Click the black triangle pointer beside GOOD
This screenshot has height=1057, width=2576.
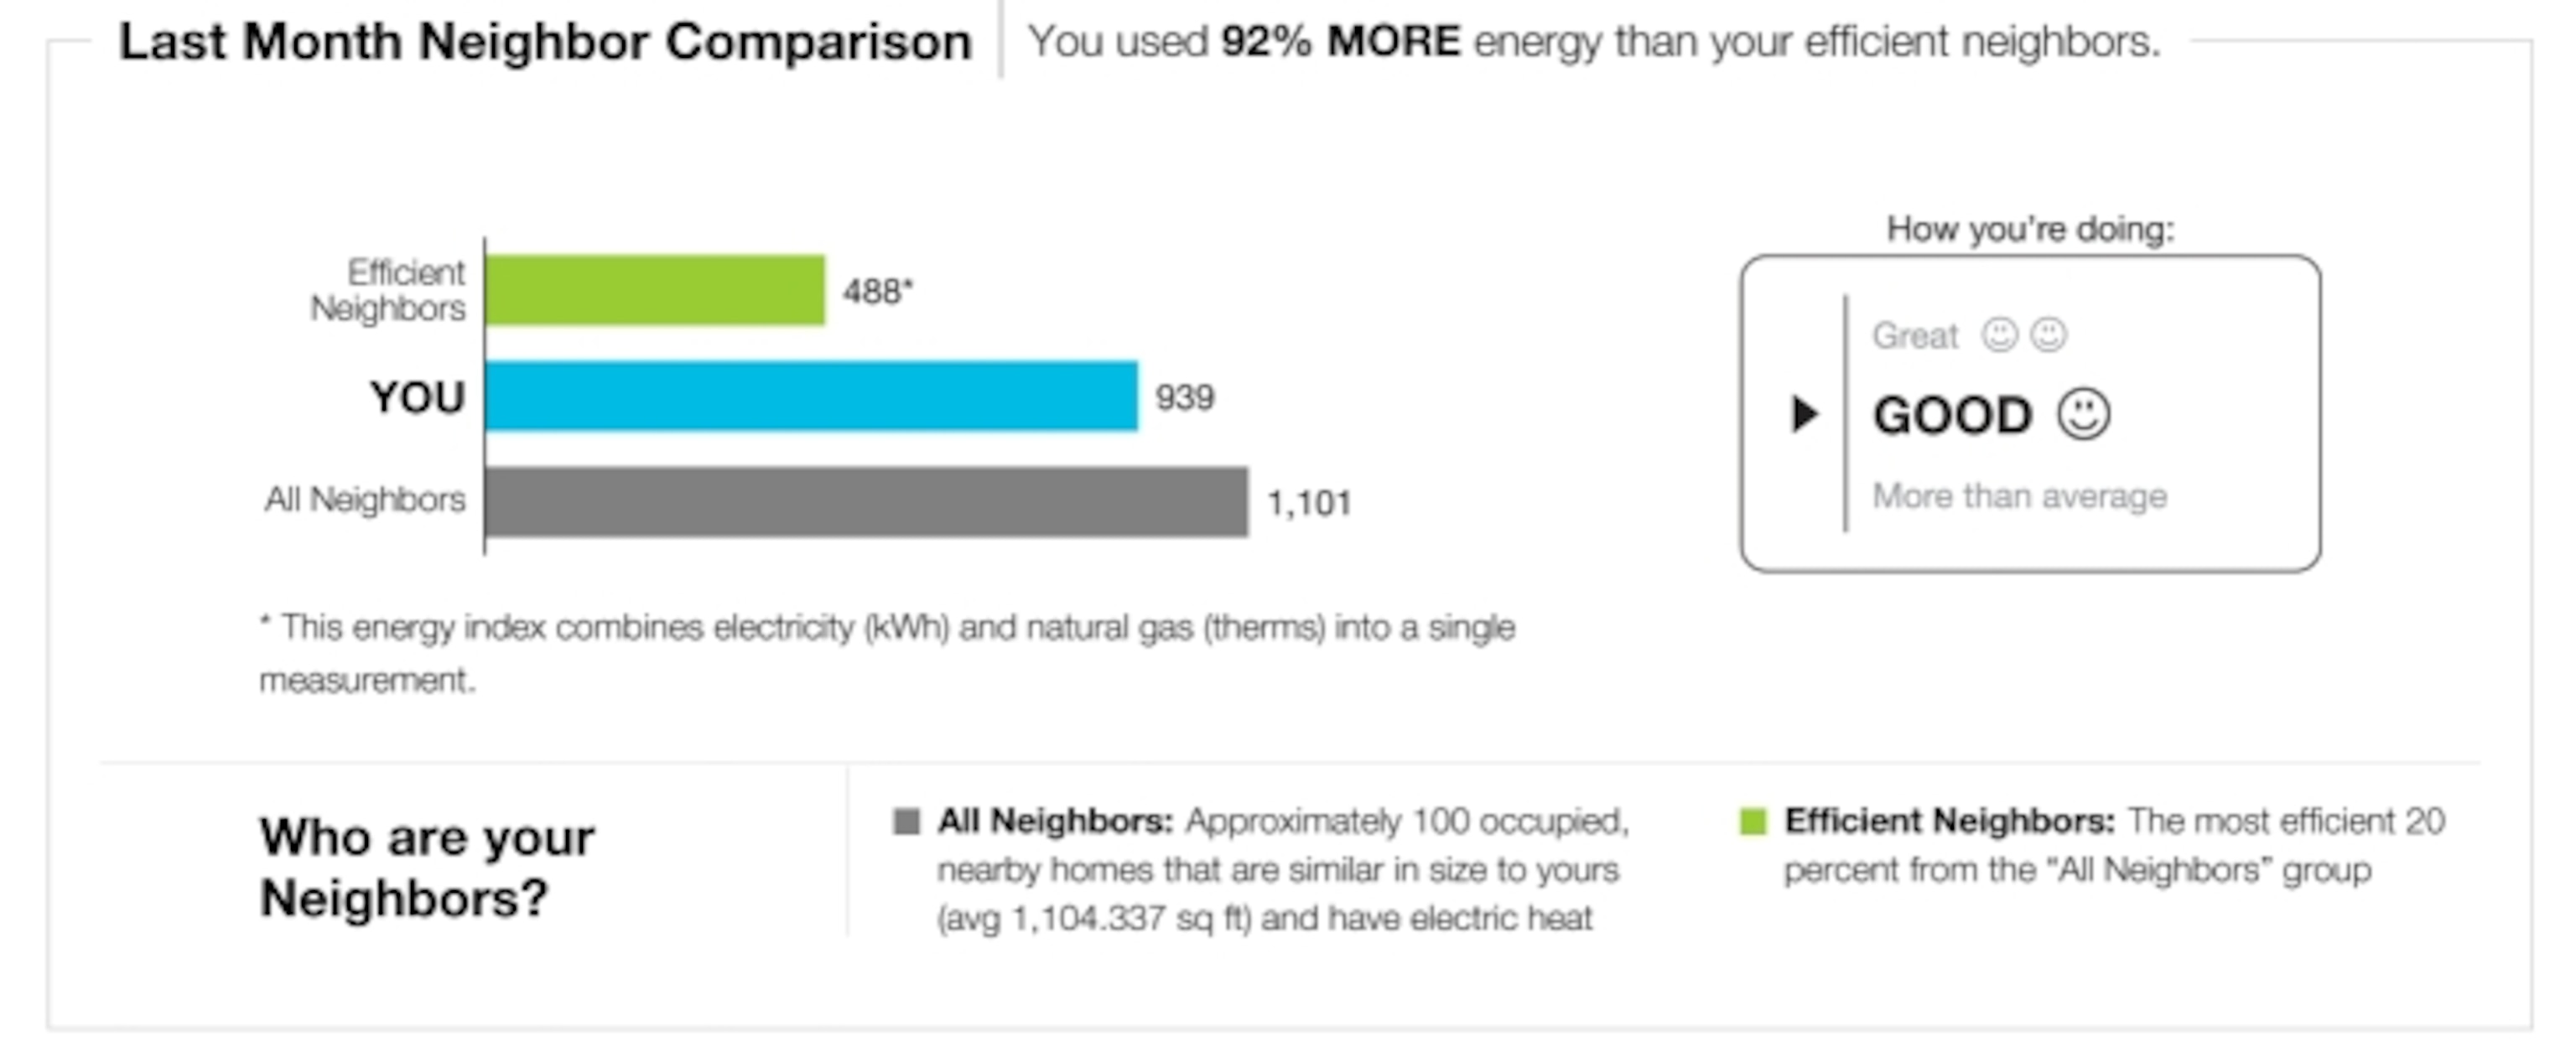click(1804, 414)
